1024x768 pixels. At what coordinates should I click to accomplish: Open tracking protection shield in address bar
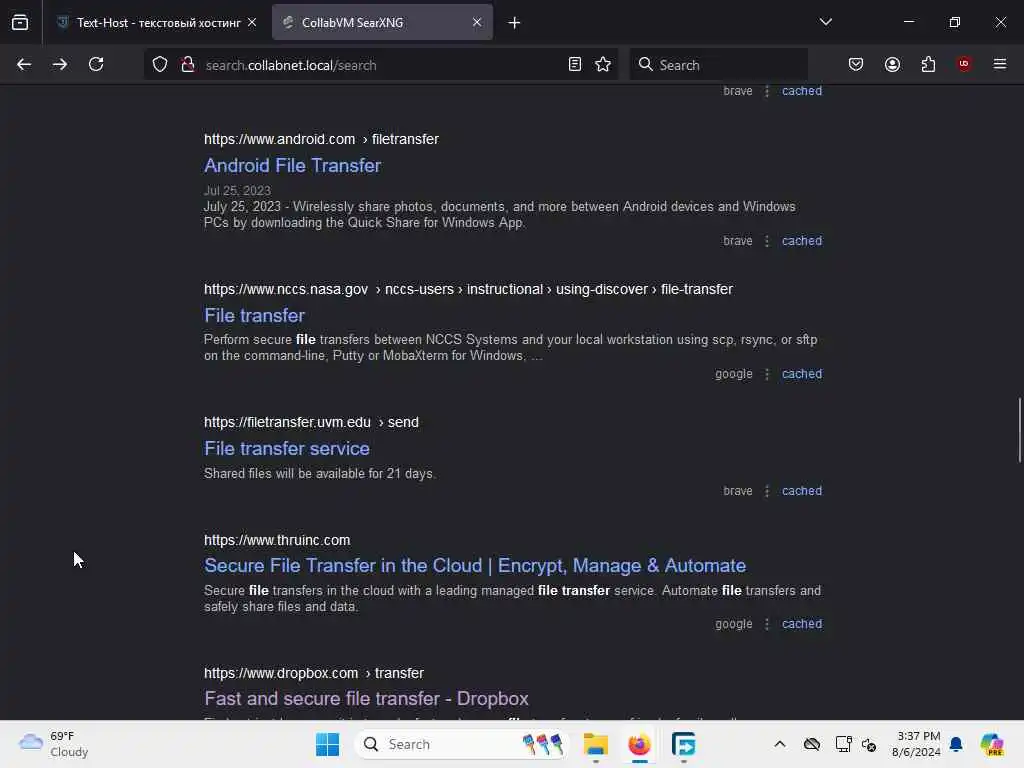[160, 65]
